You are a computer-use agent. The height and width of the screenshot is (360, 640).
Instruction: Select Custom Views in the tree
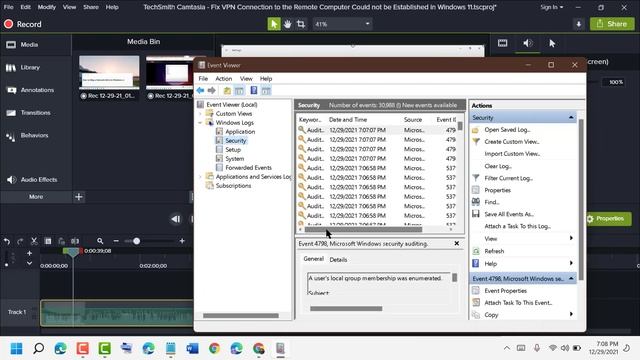pyautogui.click(x=234, y=113)
